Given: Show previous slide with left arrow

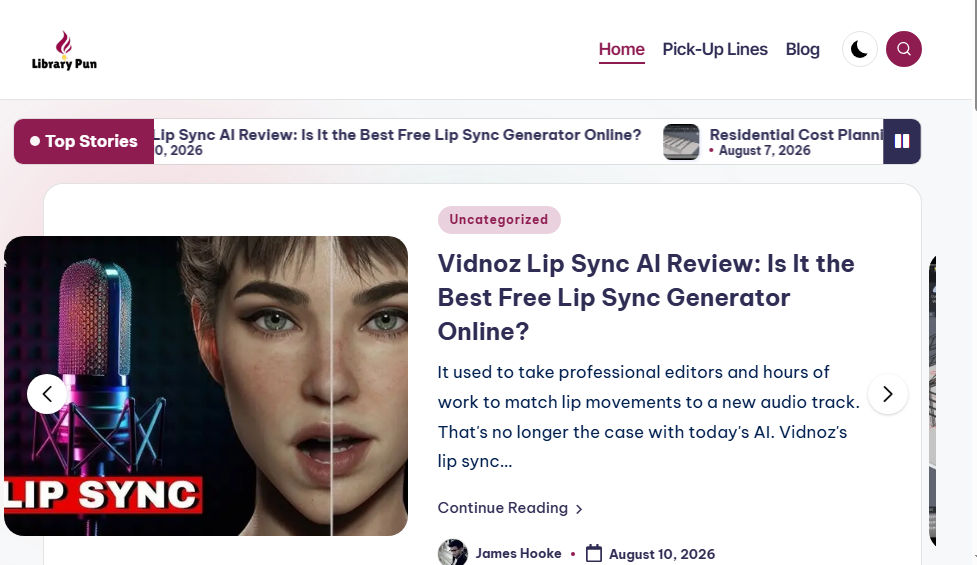Looking at the screenshot, I should [x=47, y=394].
